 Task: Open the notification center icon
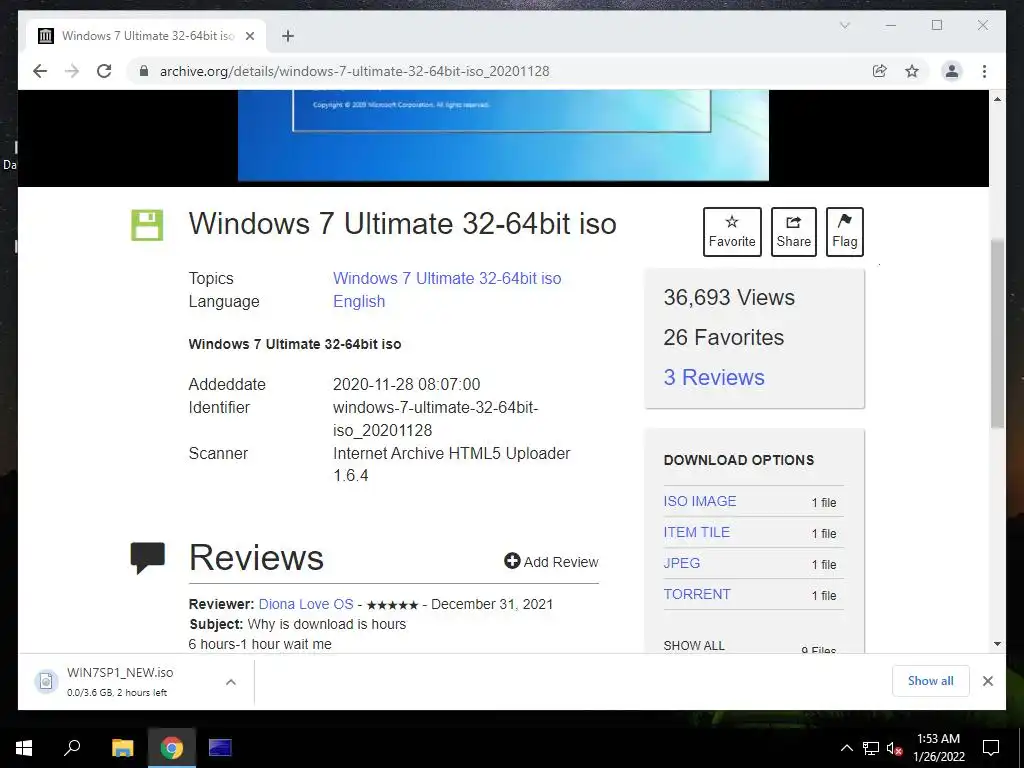click(x=991, y=748)
